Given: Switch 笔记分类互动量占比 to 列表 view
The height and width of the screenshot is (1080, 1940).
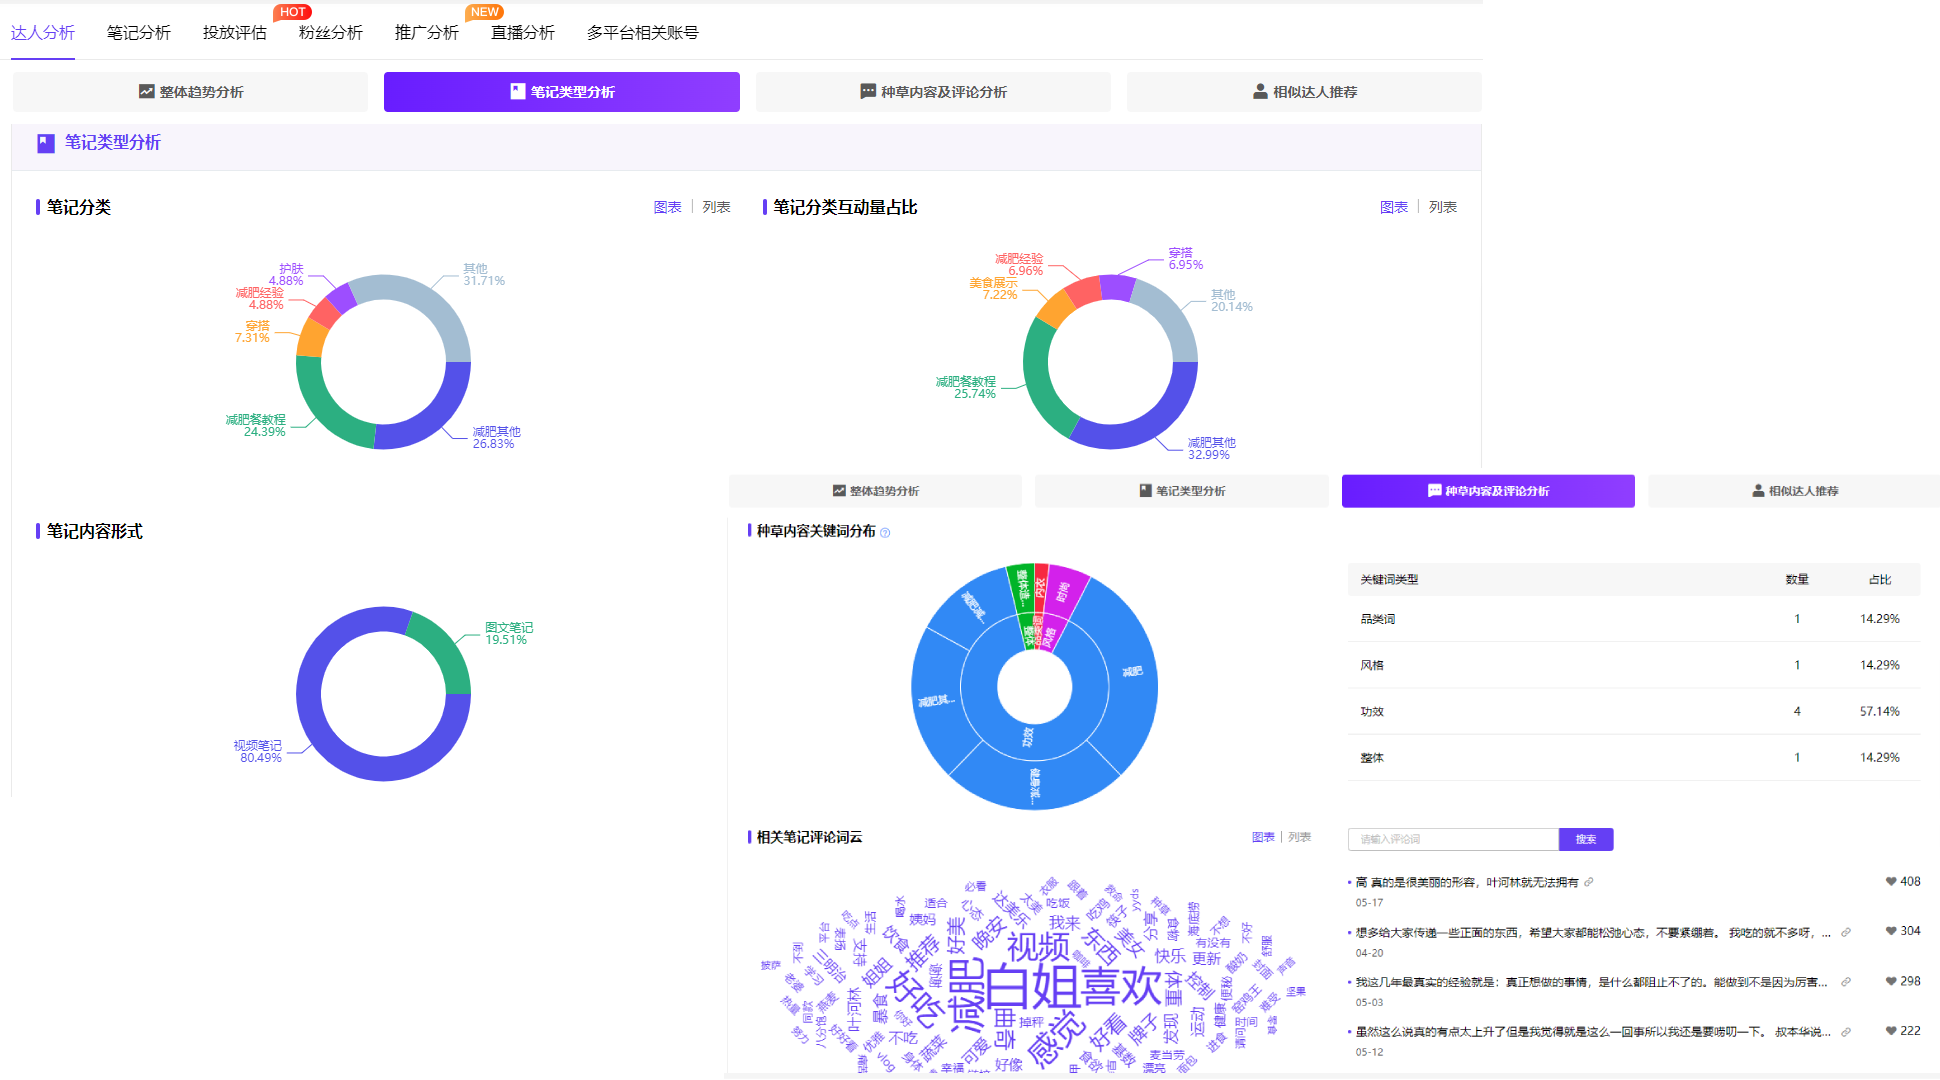Looking at the screenshot, I should coord(1442,207).
